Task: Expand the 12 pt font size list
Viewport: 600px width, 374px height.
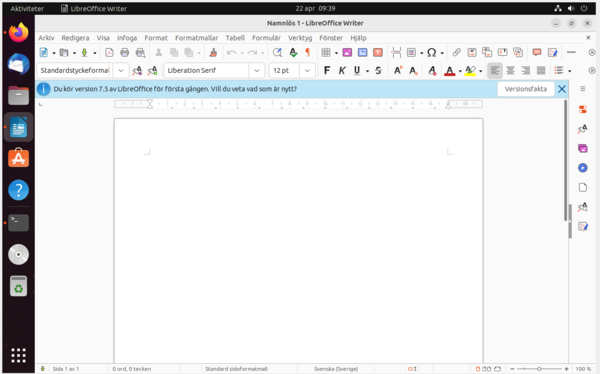Action: point(307,70)
